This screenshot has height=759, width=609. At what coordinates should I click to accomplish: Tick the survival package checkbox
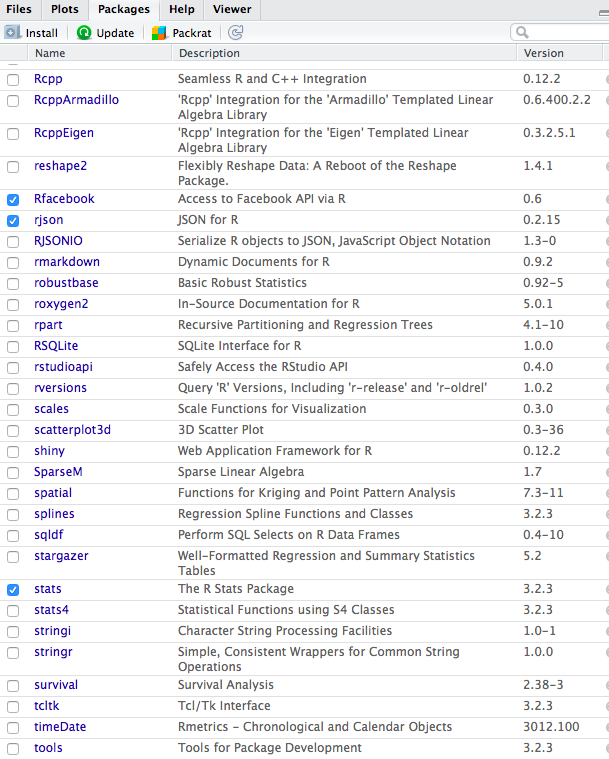(x=13, y=685)
